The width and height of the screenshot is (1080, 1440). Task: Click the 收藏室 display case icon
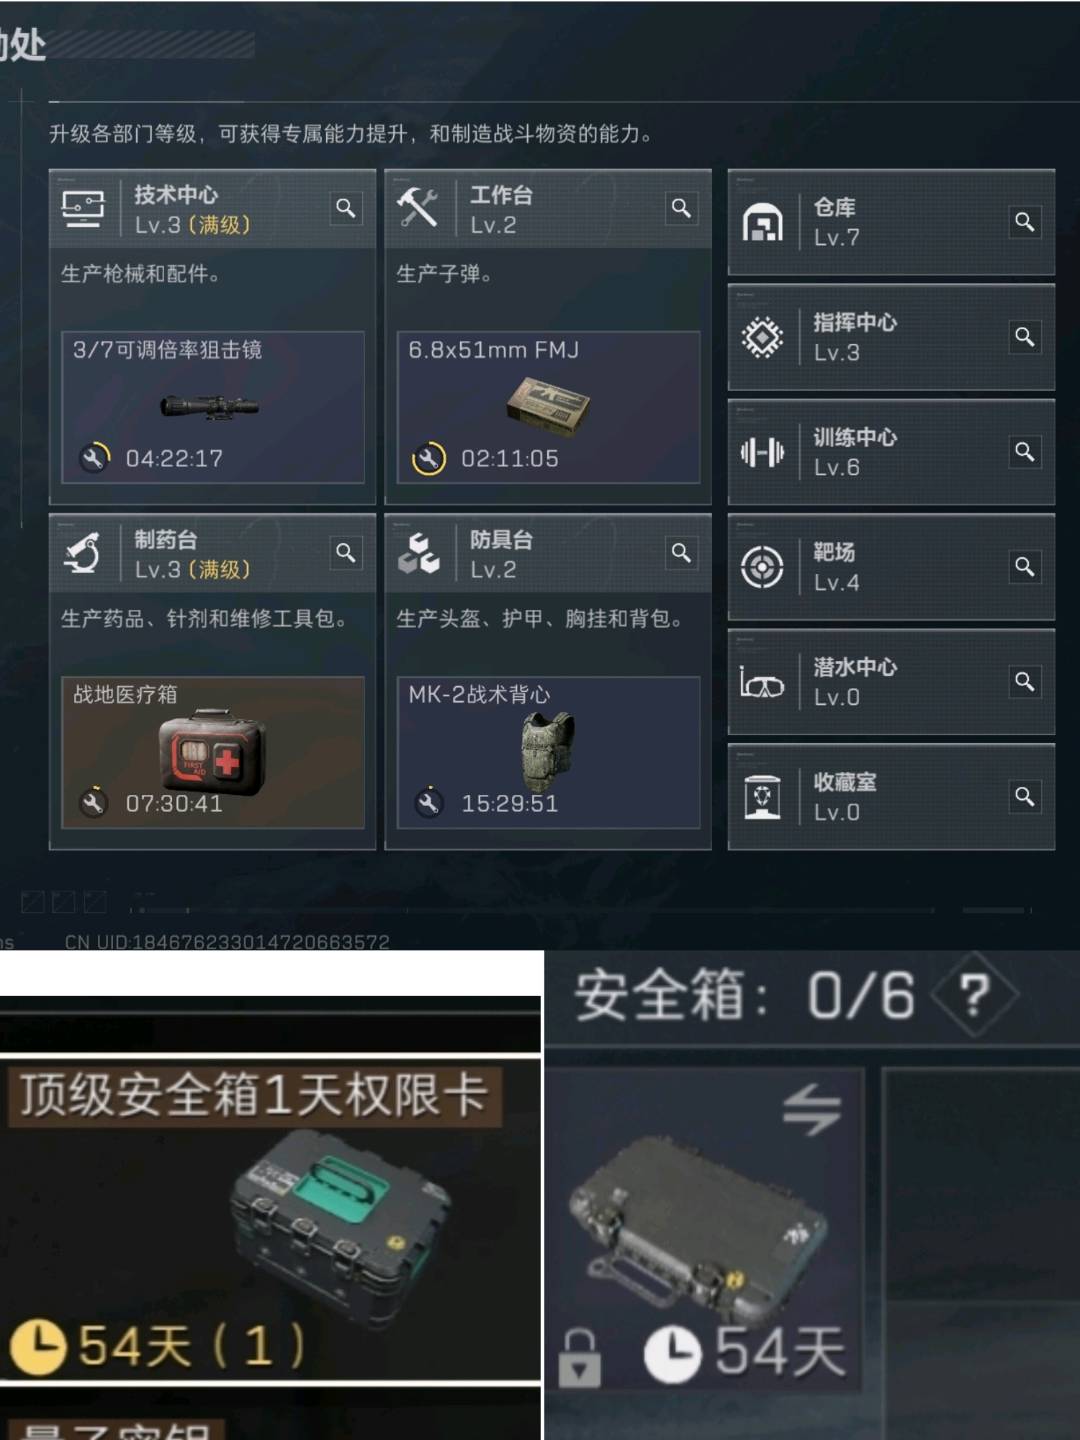[762, 797]
